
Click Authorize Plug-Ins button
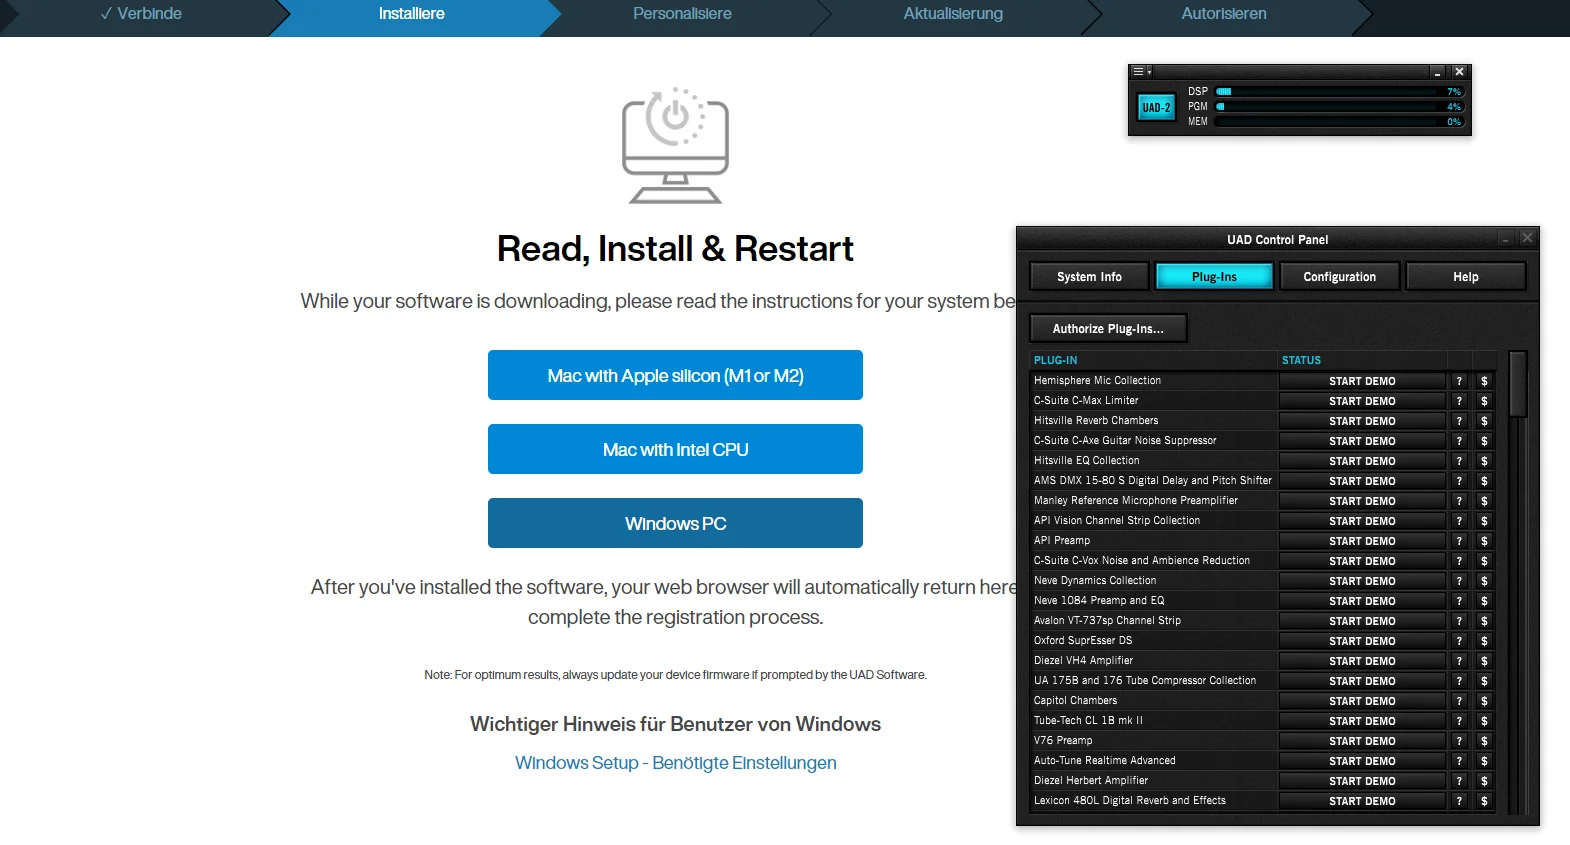pos(1108,329)
